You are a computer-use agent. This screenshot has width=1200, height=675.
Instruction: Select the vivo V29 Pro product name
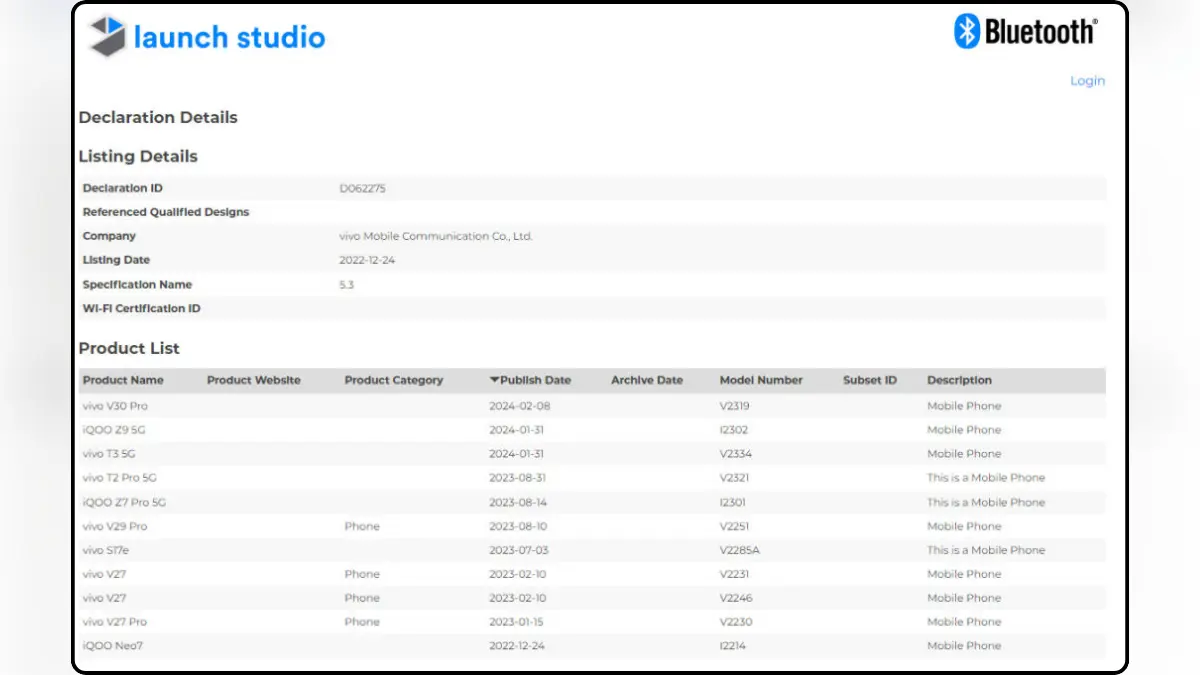(x=115, y=526)
